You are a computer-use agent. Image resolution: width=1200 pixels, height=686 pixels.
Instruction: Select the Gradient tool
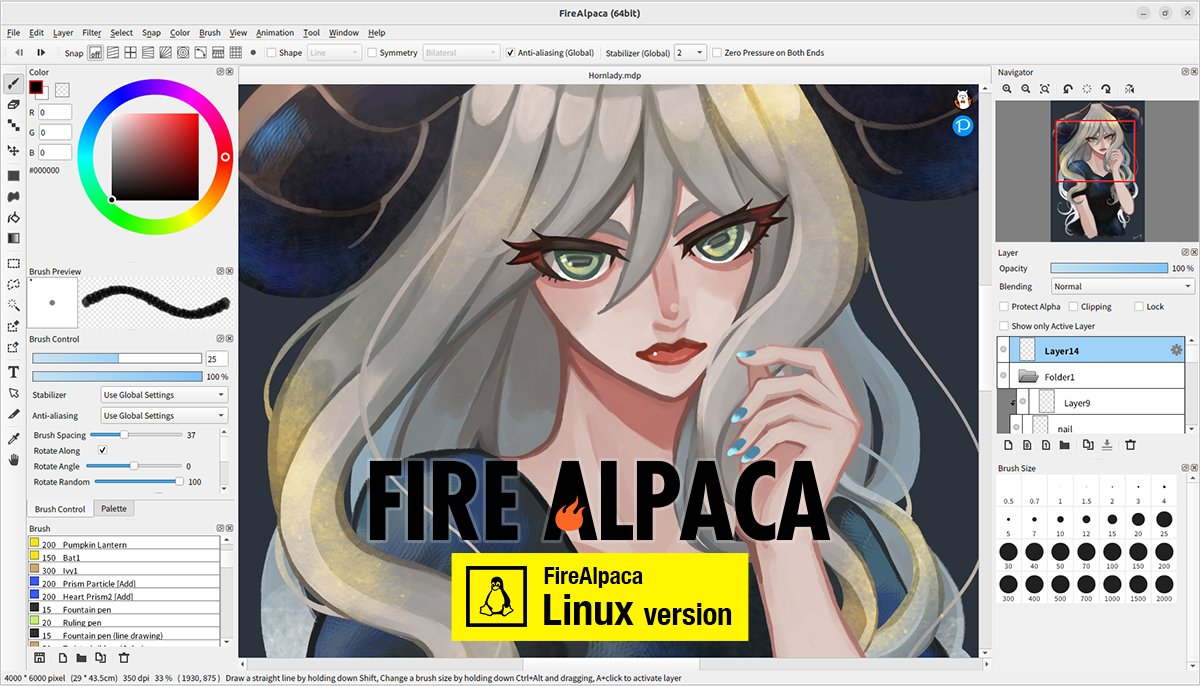click(x=14, y=238)
